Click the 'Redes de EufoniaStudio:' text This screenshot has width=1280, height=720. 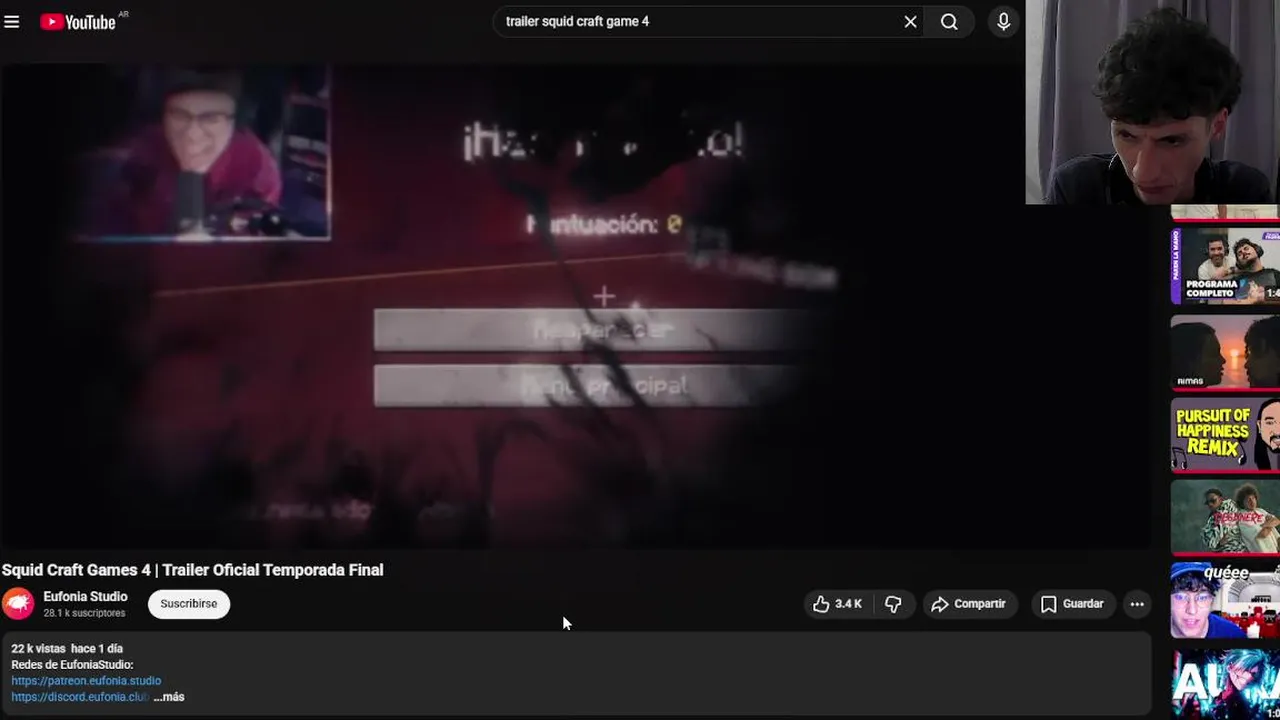(72, 665)
